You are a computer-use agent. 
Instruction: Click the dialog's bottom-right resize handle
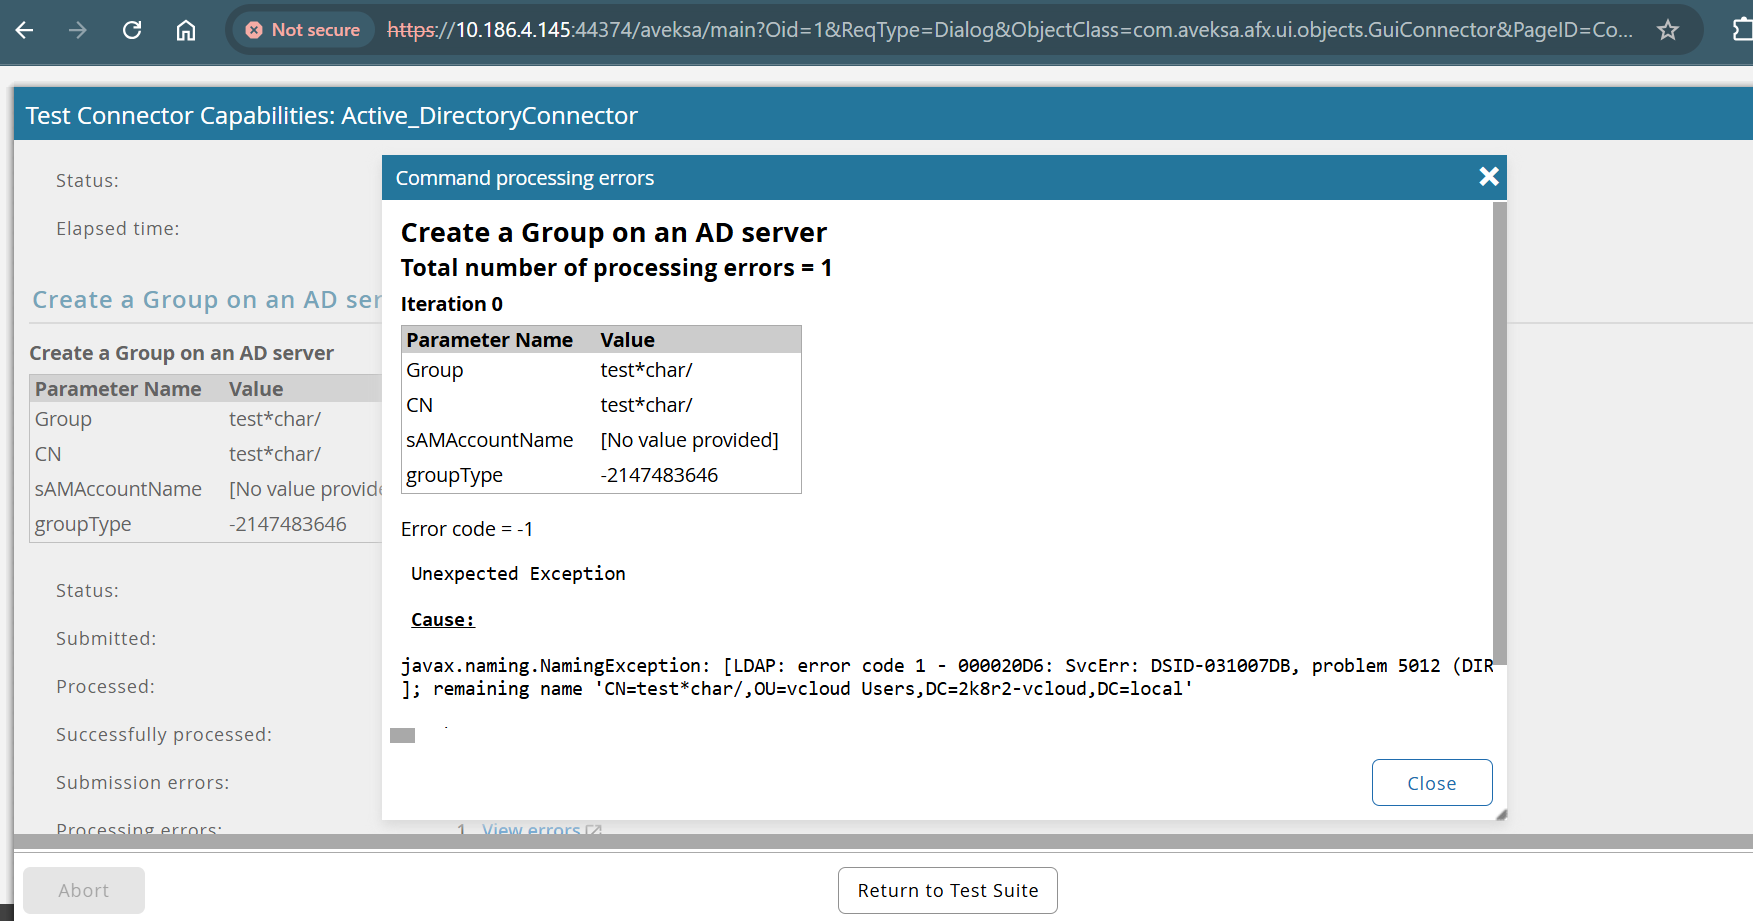(x=1500, y=814)
